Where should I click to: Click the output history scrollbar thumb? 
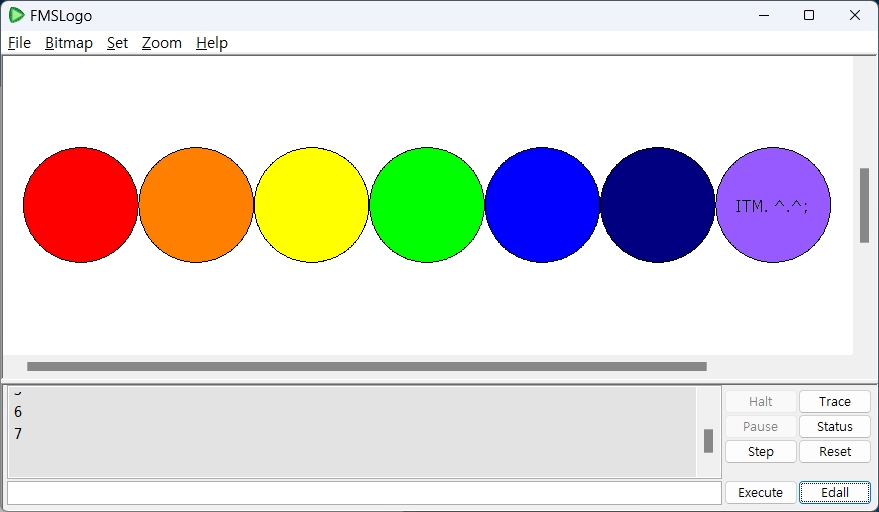708,441
